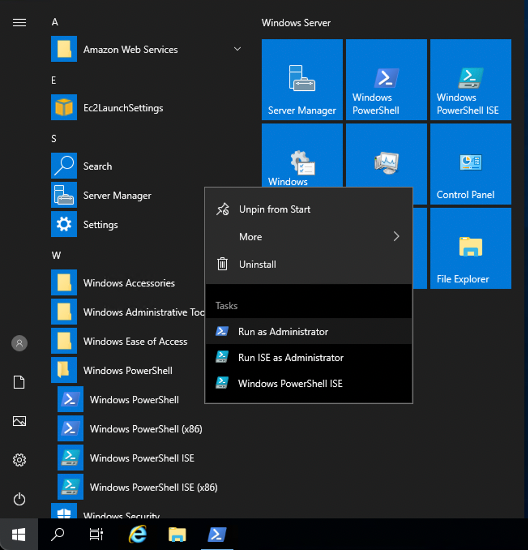The width and height of the screenshot is (528, 550).
Task: Click the Windows PowerShell ISE tile
Action: pos(470,80)
